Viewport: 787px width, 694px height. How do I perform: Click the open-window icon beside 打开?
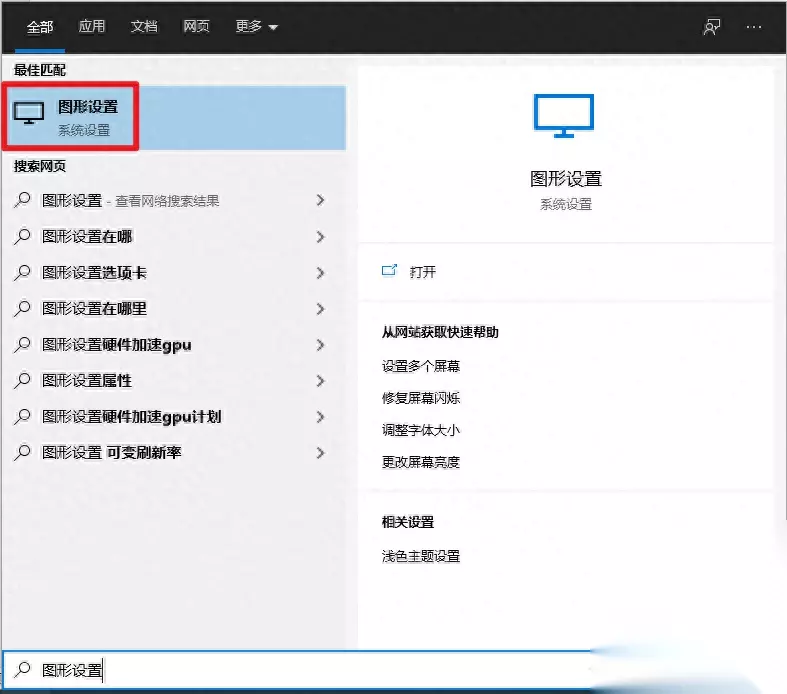click(389, 271)
